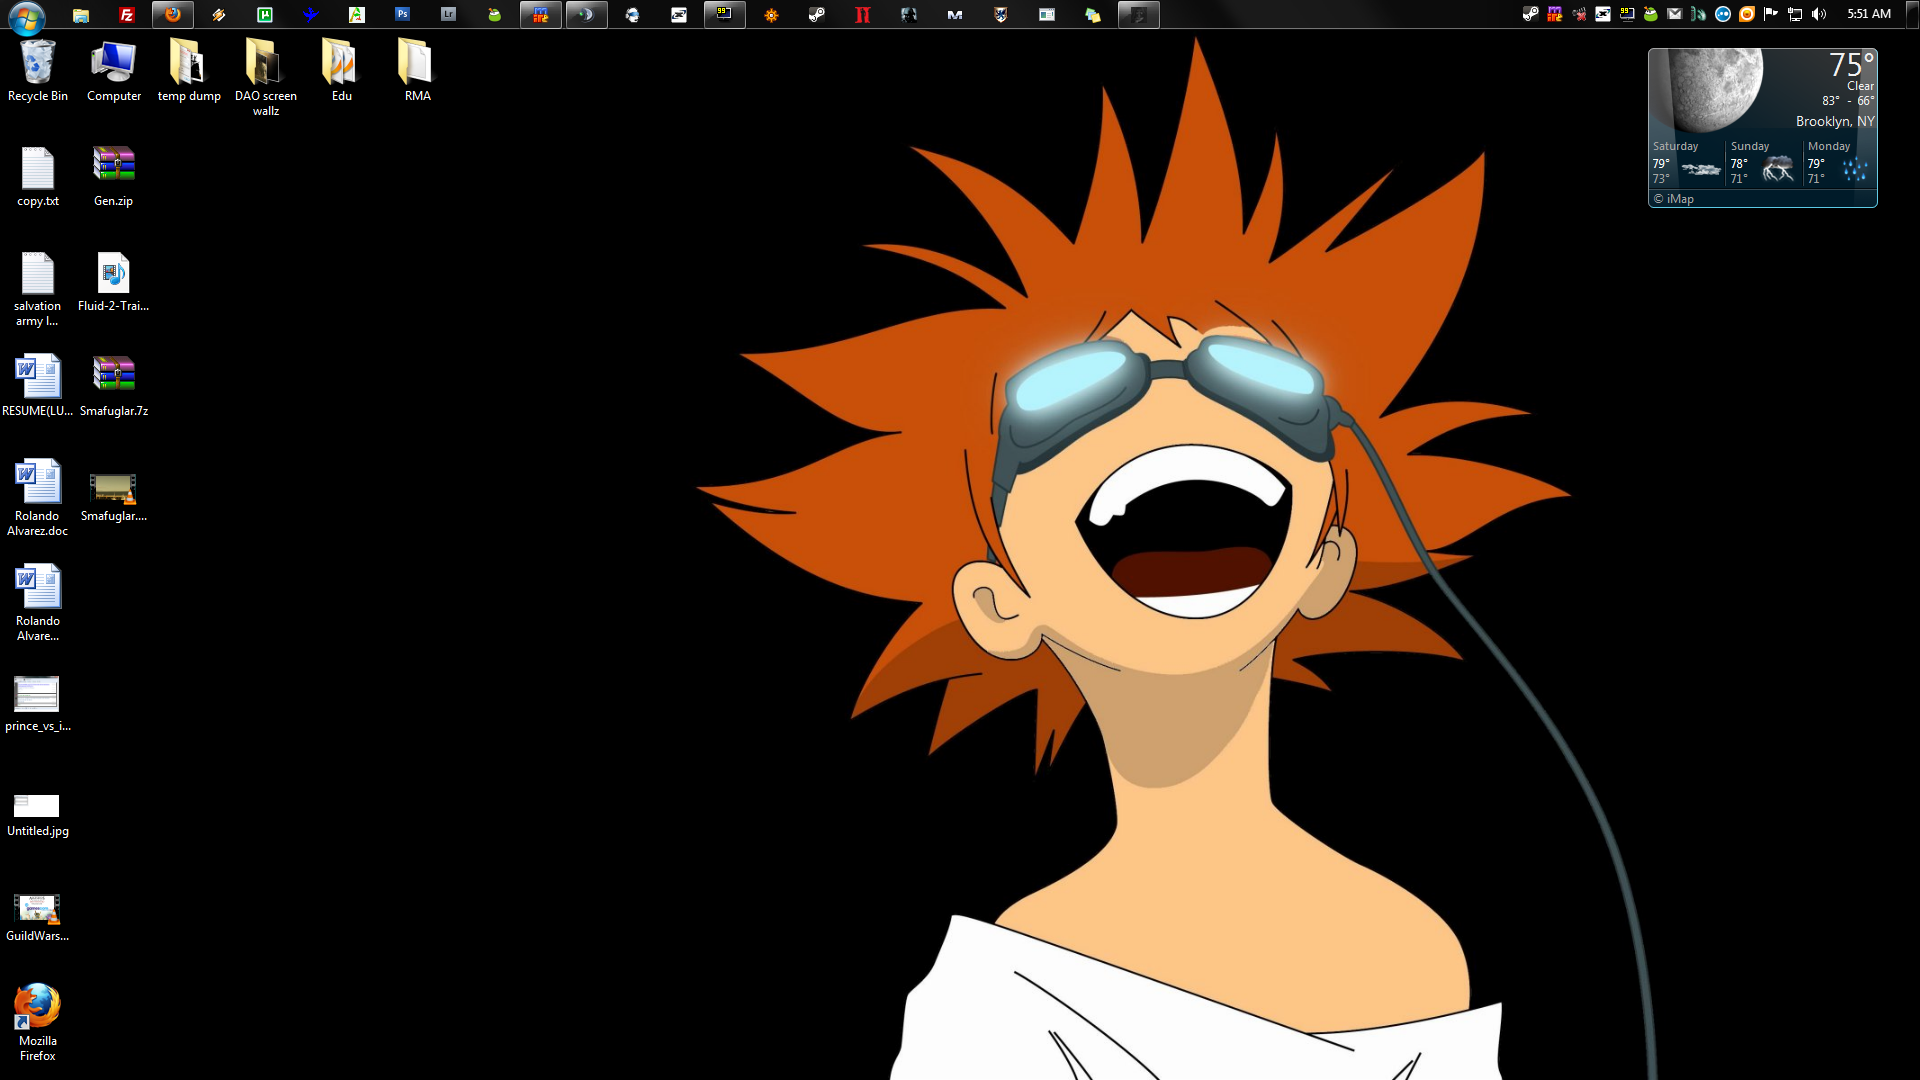Screen dimensions: 1920x1080
Task: Select the Mozilla Firefox desktop shortcut
Action: [38, 1022]
